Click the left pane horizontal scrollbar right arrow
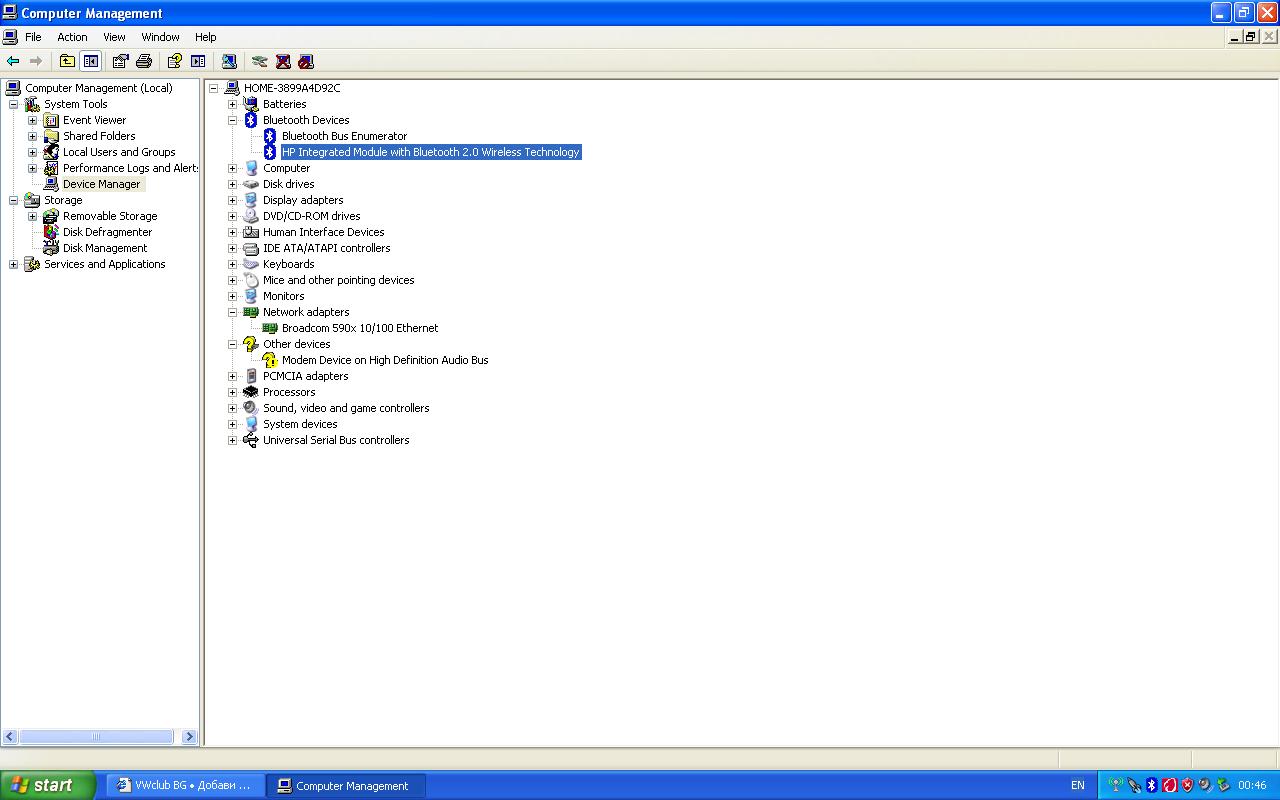 pos(189,737)
